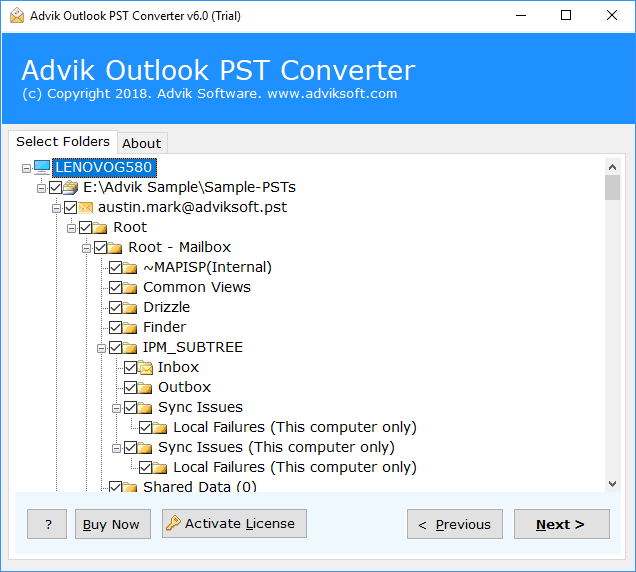Click the vertical scrollbar thumb
Viewport: 636px width, 572px height.
[x=612, y=187]
